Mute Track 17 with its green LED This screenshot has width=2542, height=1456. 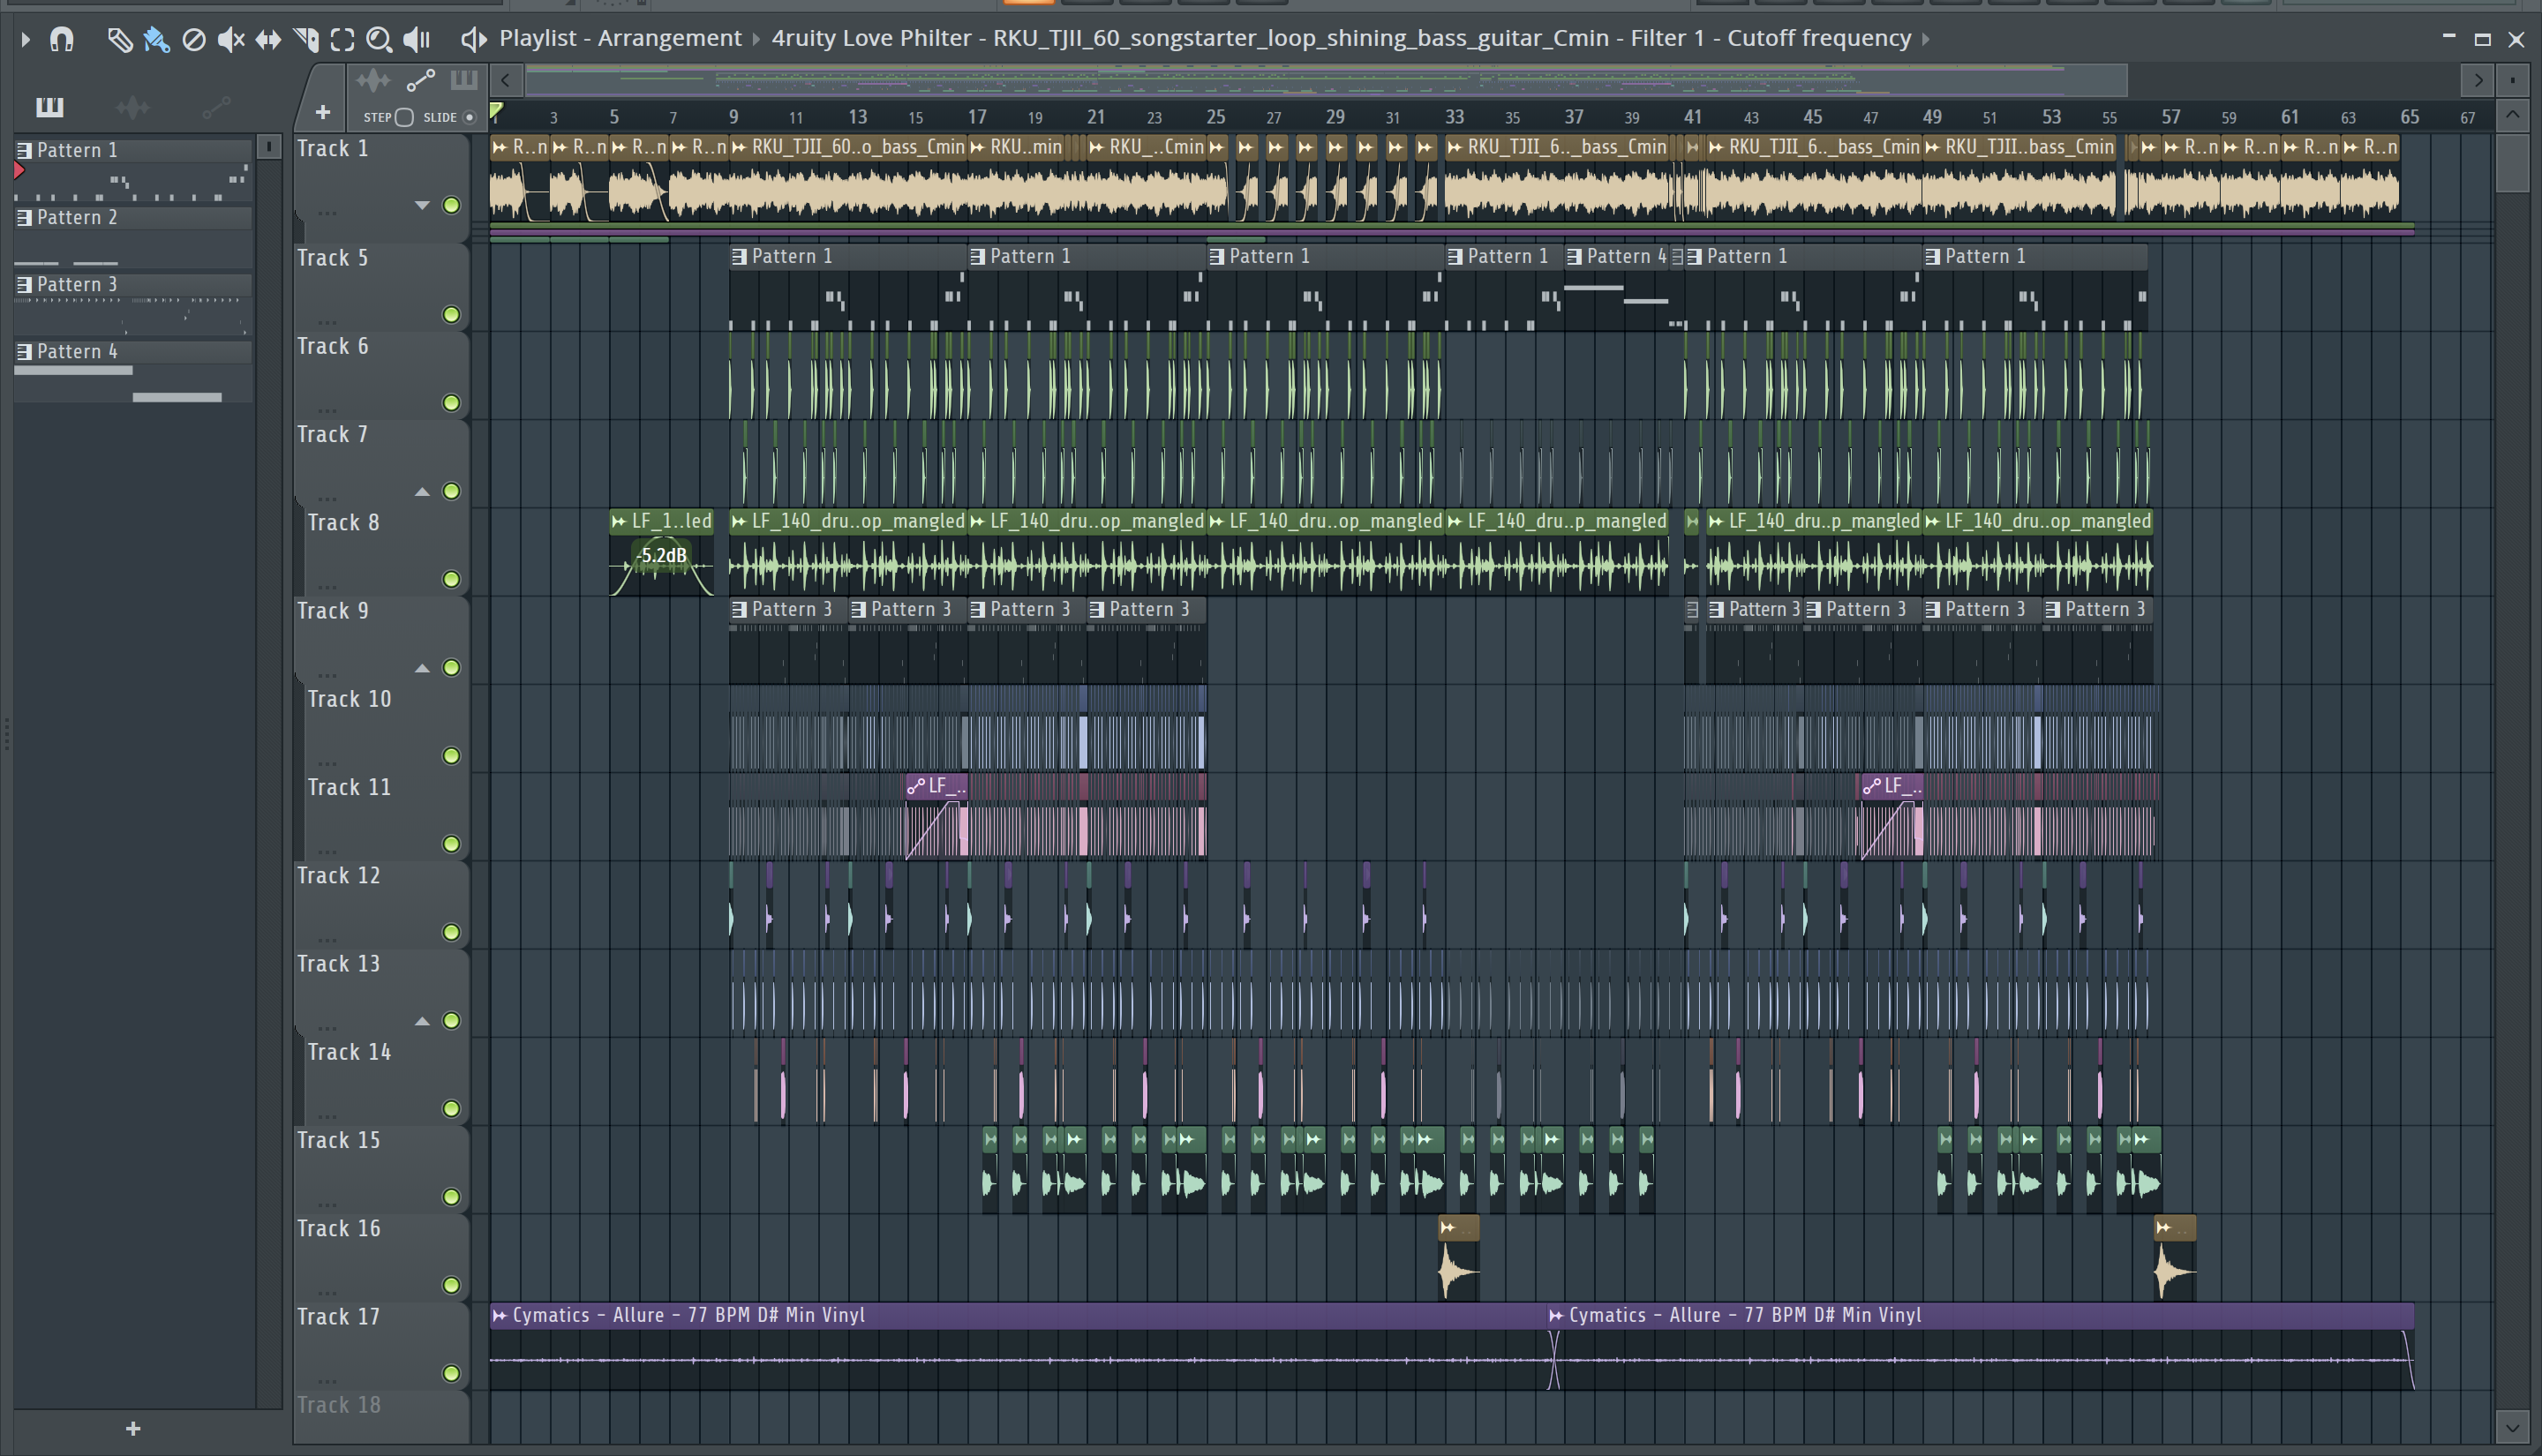click(451, 1373)
